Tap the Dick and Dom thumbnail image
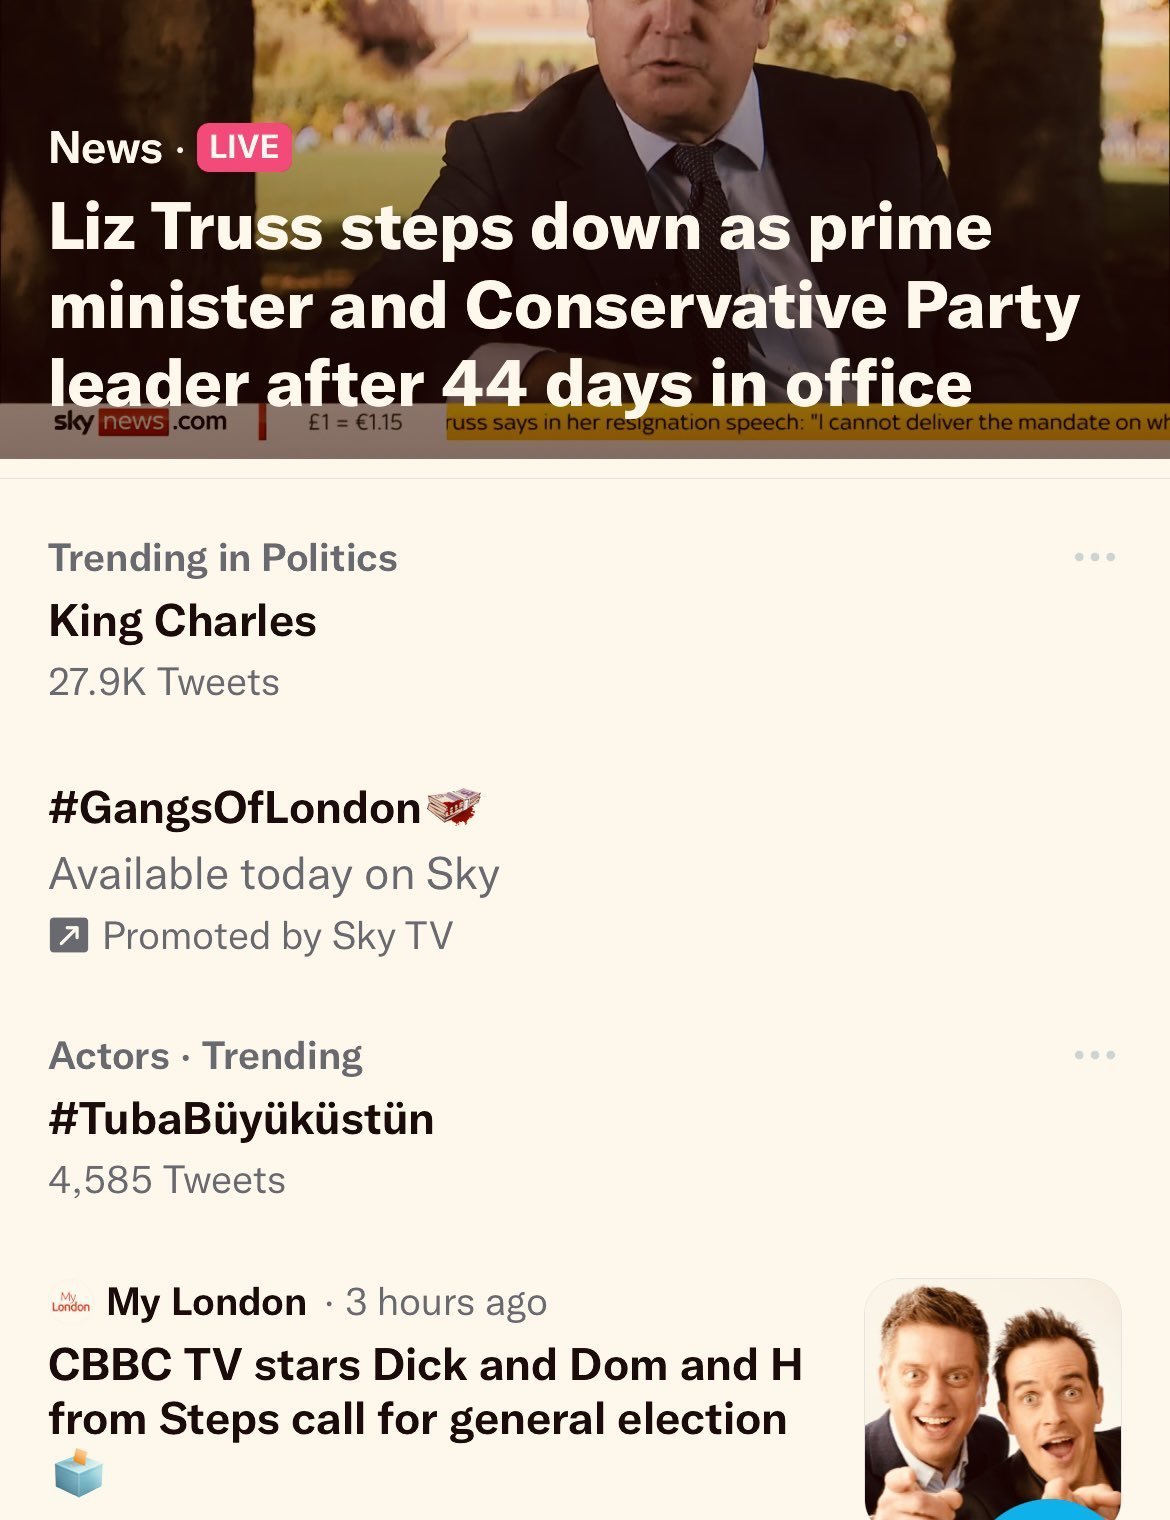1170x1520 pixels. click(992, 1398)
